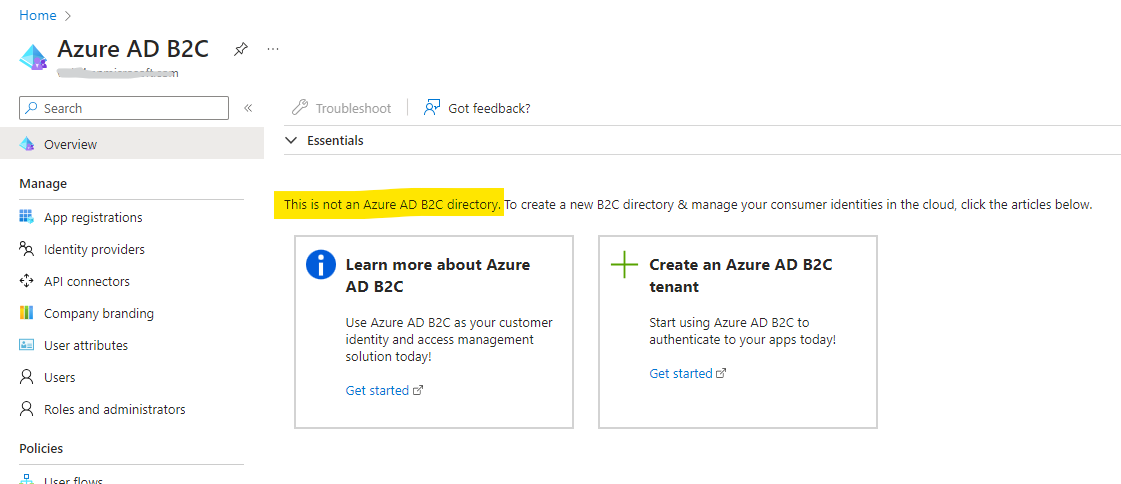Image resolution: width=1121 pixels, height=484 pixels.
Task: Click the App registrations grid icon
Action: (26, 217)
